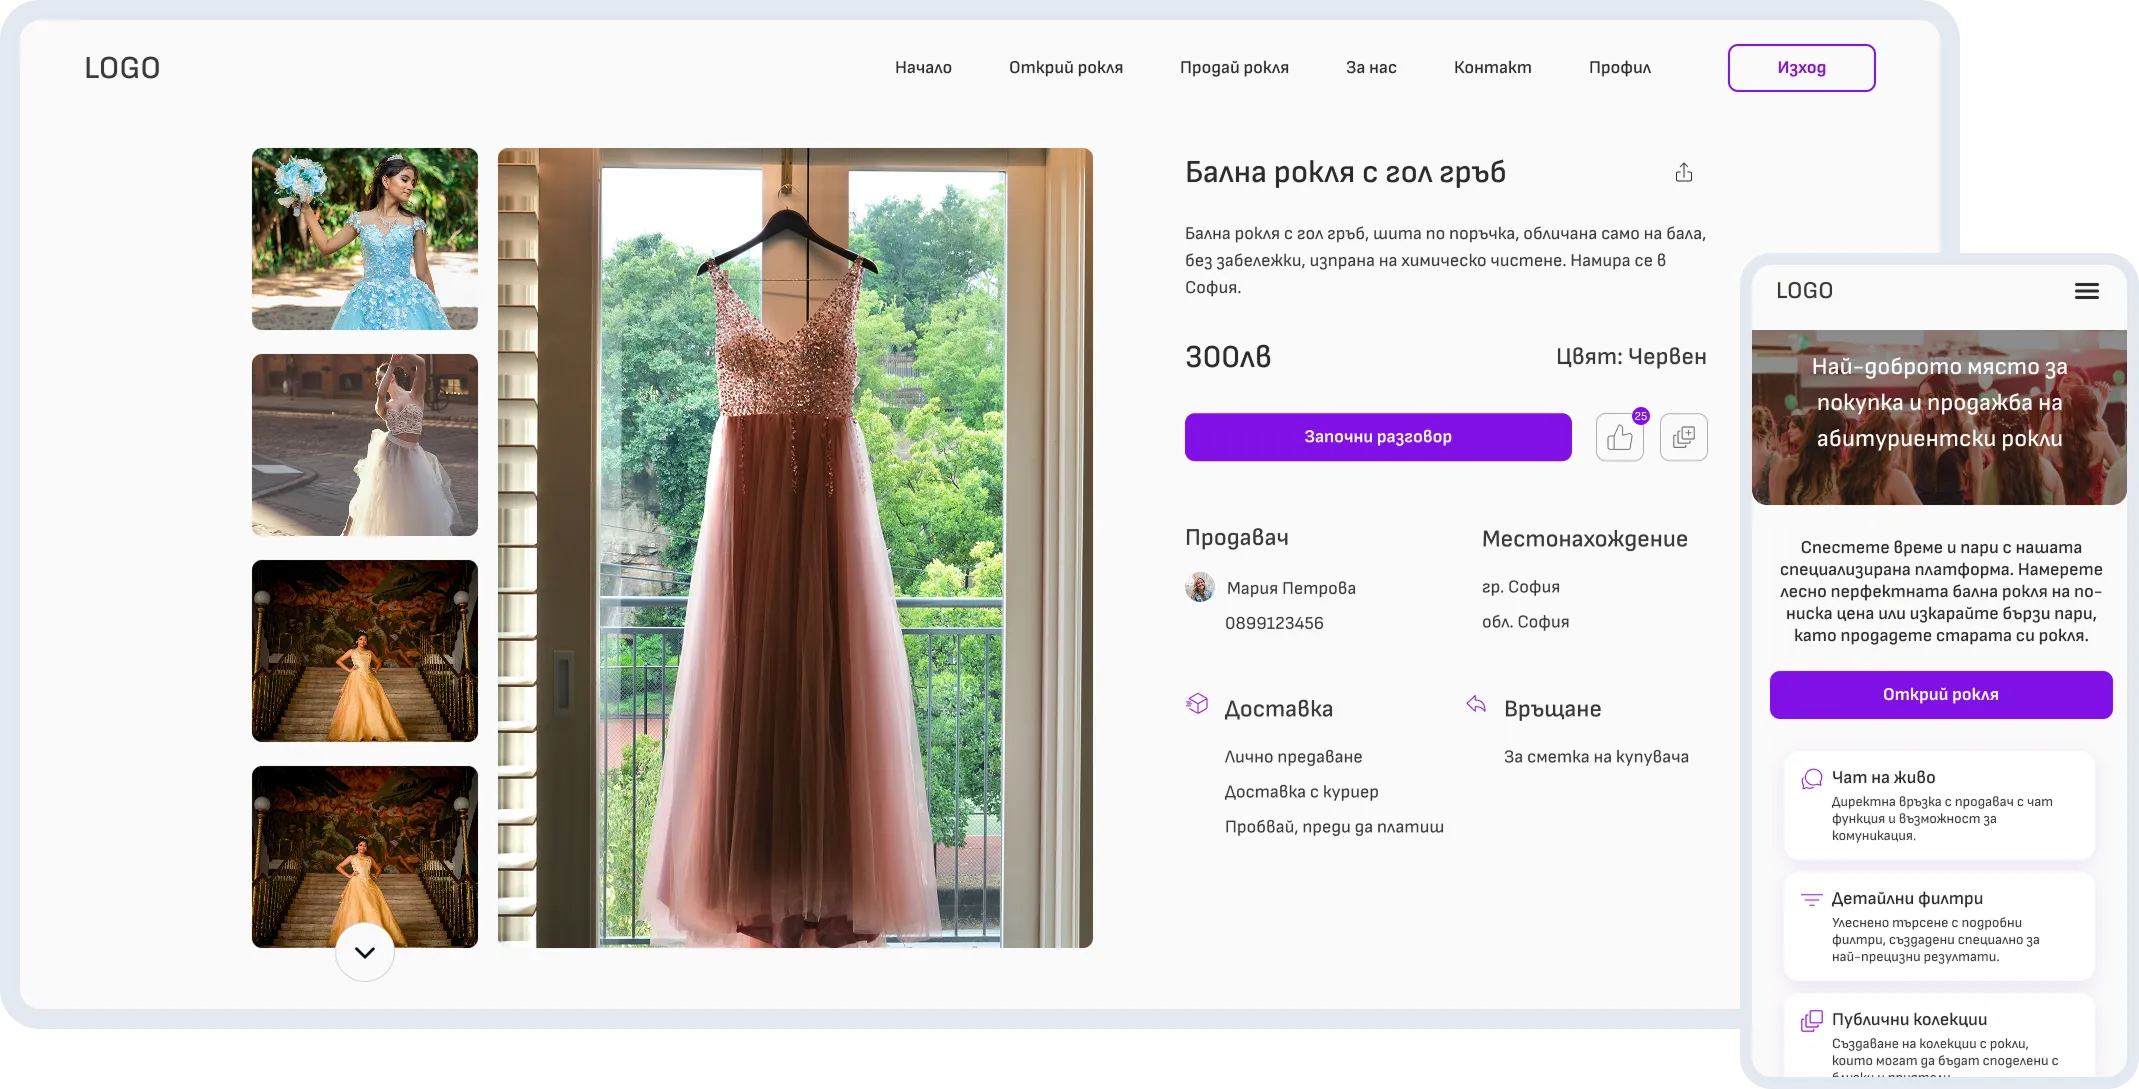
Task: Click the delivery box icon next to Доставка
Action: click(x=1197, y=703)
